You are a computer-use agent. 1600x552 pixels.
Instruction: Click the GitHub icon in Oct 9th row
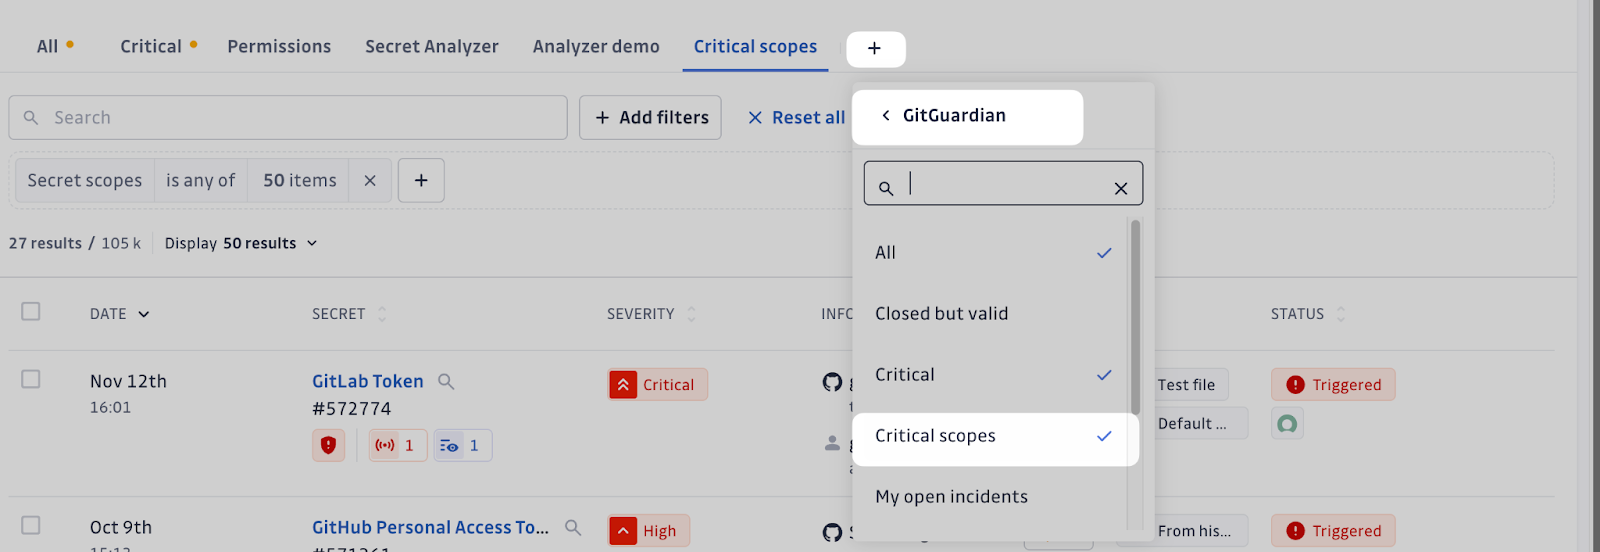[832, 532]
